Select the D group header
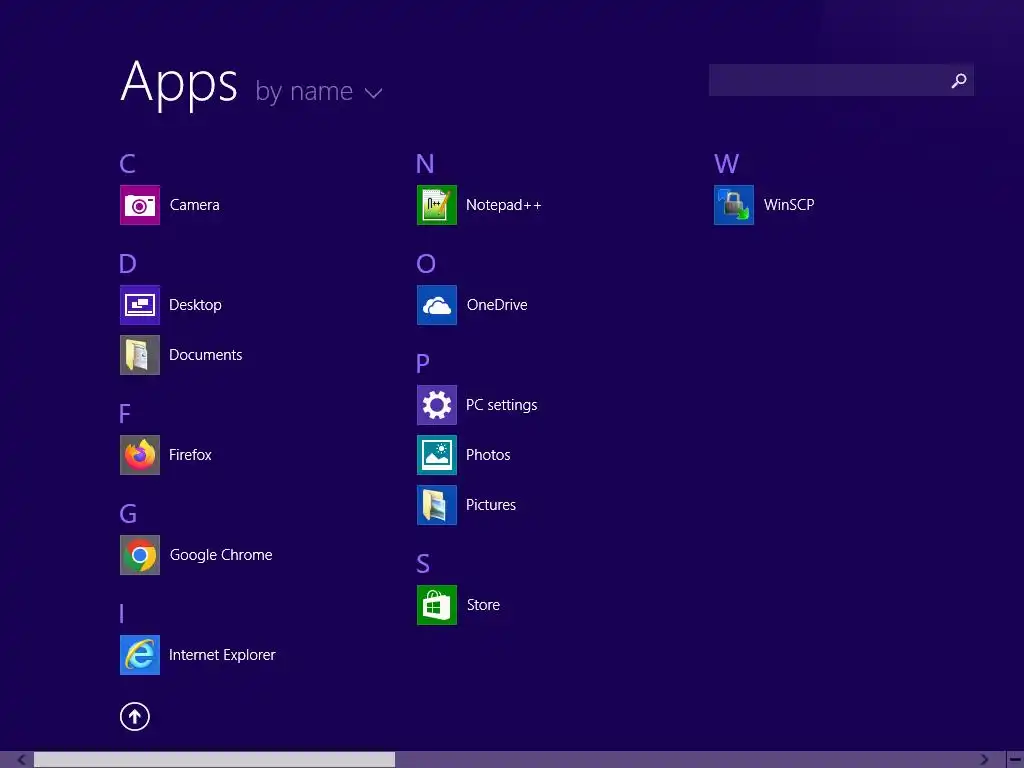Image resolution: width=1024 pixels, height=768 pixels. coord(128,264)
